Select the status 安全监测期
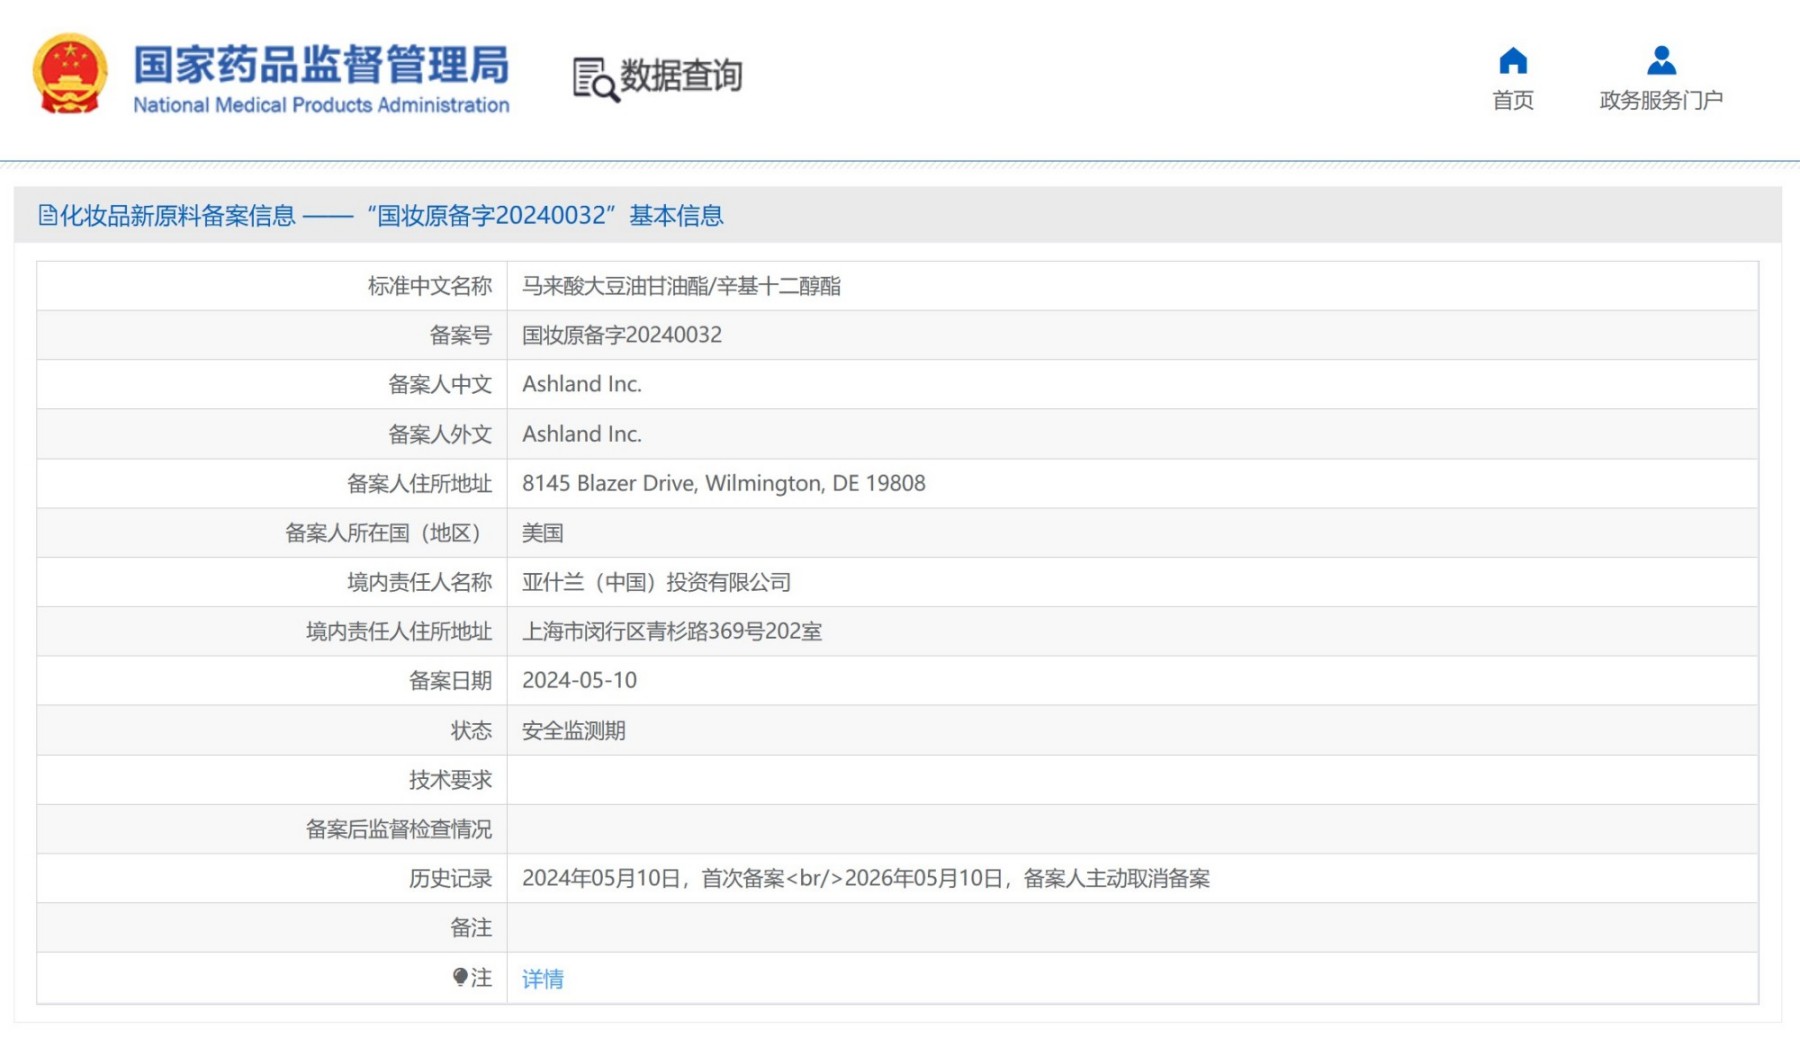This screenshot has height=1038, width=1800. (x=574, y=731)
